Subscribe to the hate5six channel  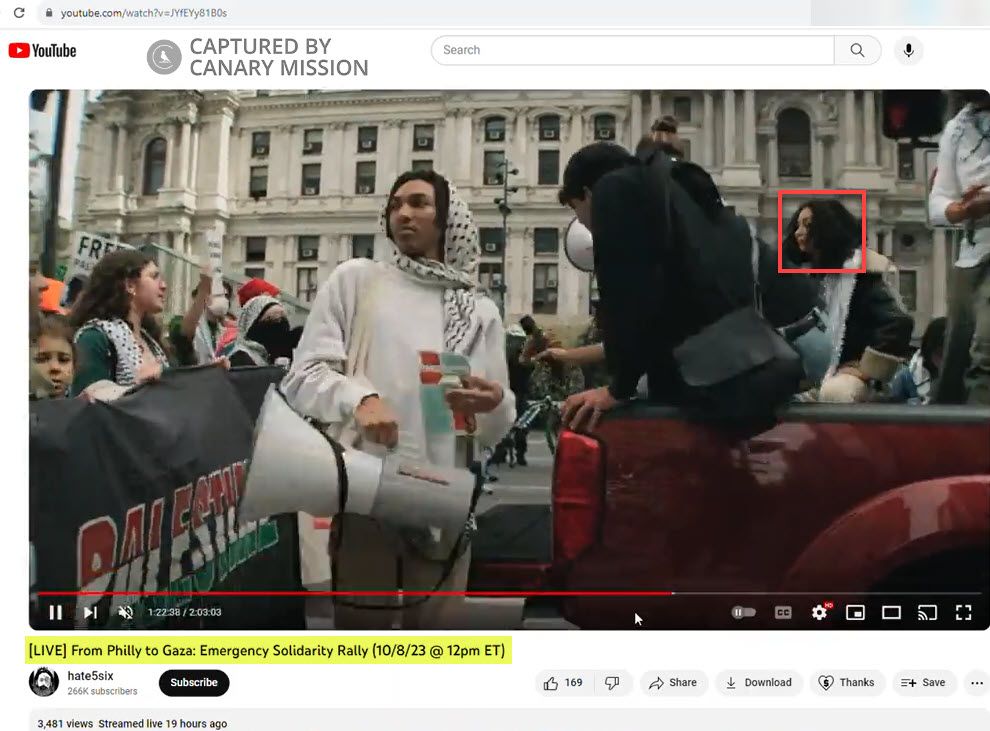[194, 683]
